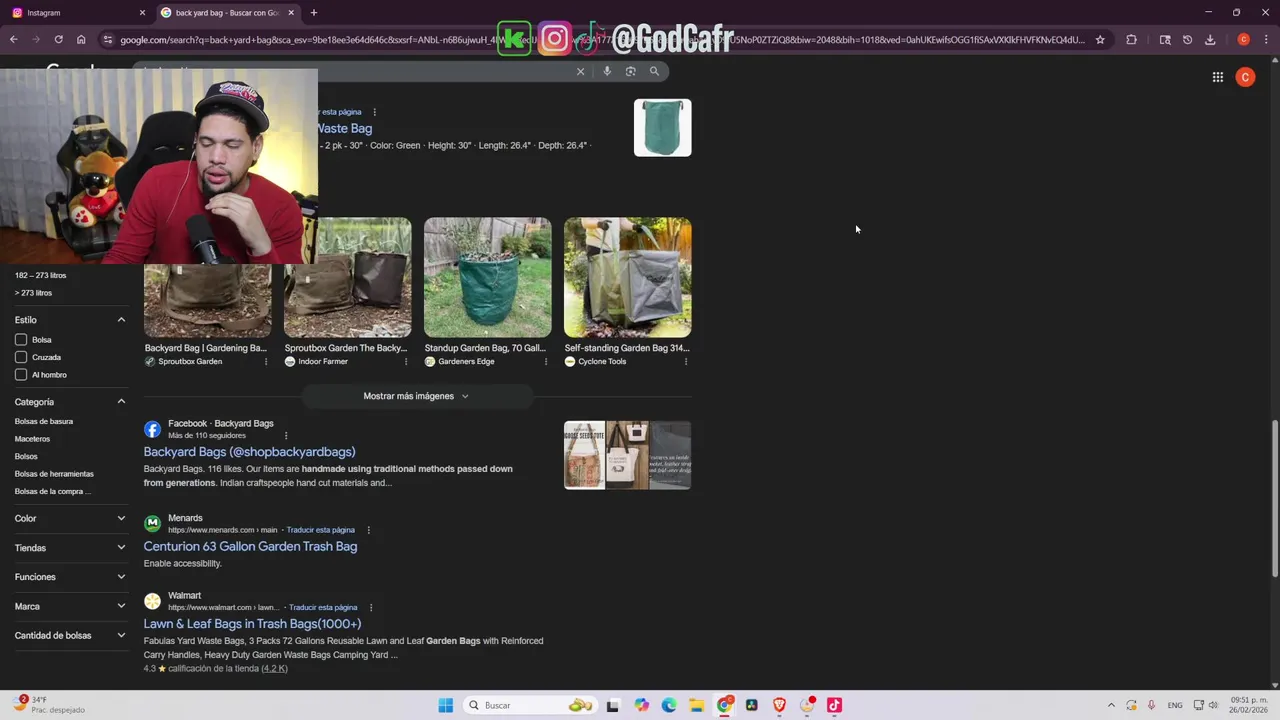Open the Chrome profile avatar in toolbar
1280x720 pixels.
coord(1244,40)
